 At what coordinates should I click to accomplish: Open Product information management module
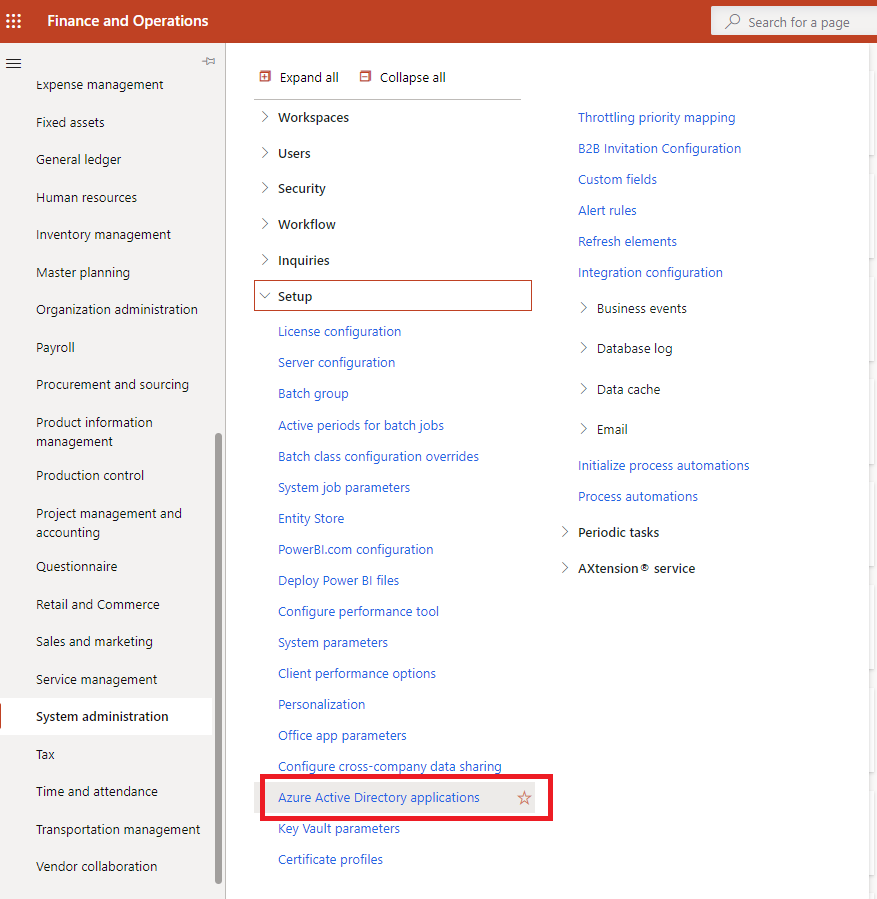(95, 432)
